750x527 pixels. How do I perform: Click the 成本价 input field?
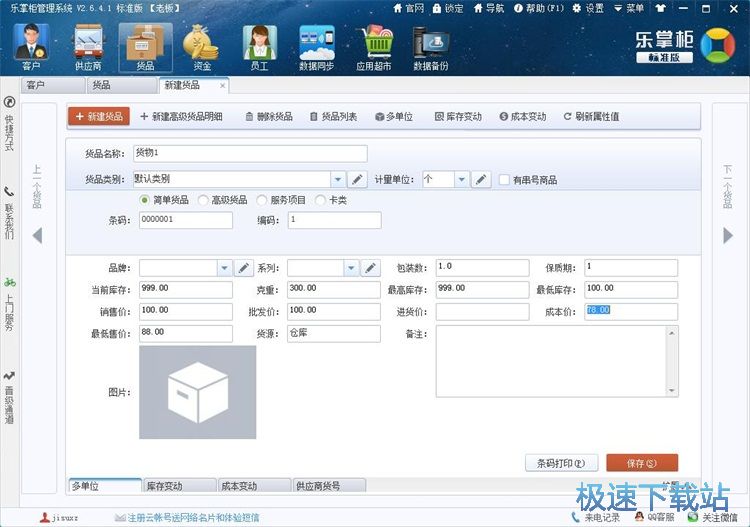tap(631, 312)
